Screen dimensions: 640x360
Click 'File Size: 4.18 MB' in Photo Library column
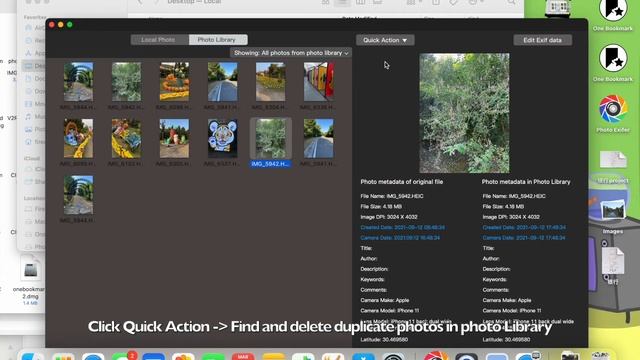tap(503, 207)
